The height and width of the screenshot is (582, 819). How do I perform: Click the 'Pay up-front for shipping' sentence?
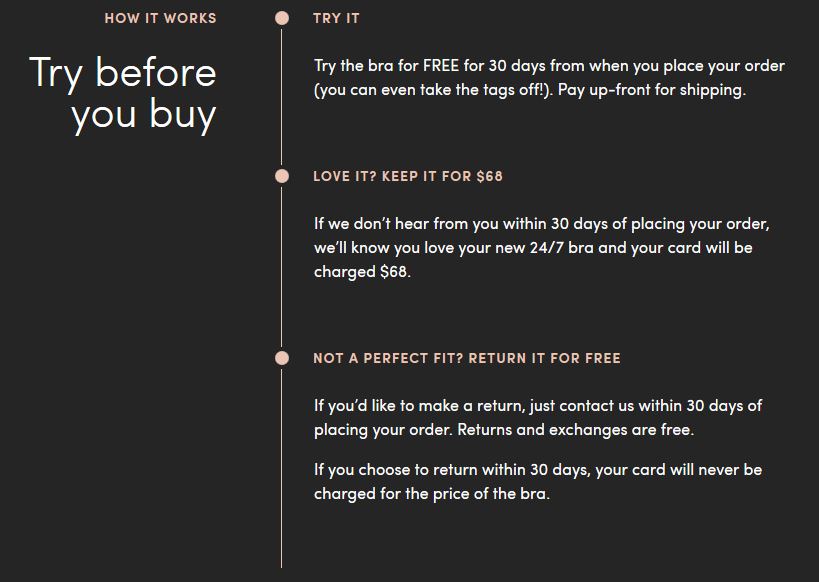tap(651, 90)
